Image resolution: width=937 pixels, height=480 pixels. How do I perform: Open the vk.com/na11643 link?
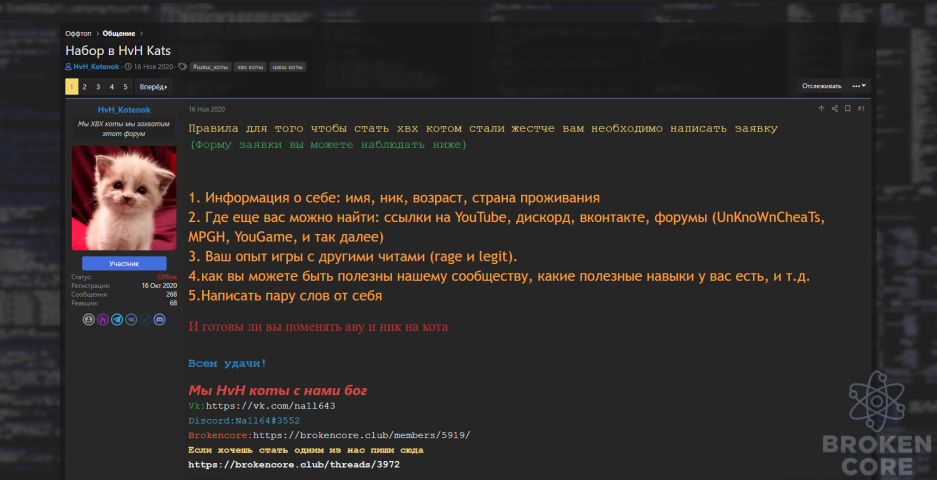click(x=271, y=406)
